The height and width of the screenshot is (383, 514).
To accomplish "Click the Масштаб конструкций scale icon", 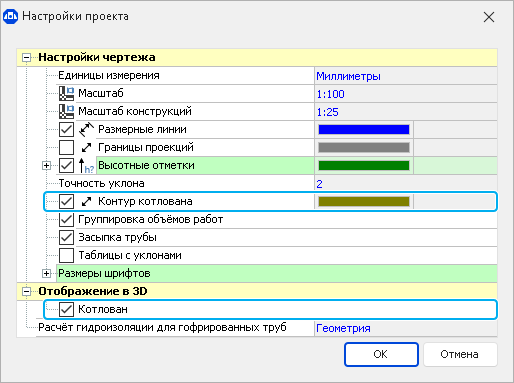I will [x=67, y=111].
